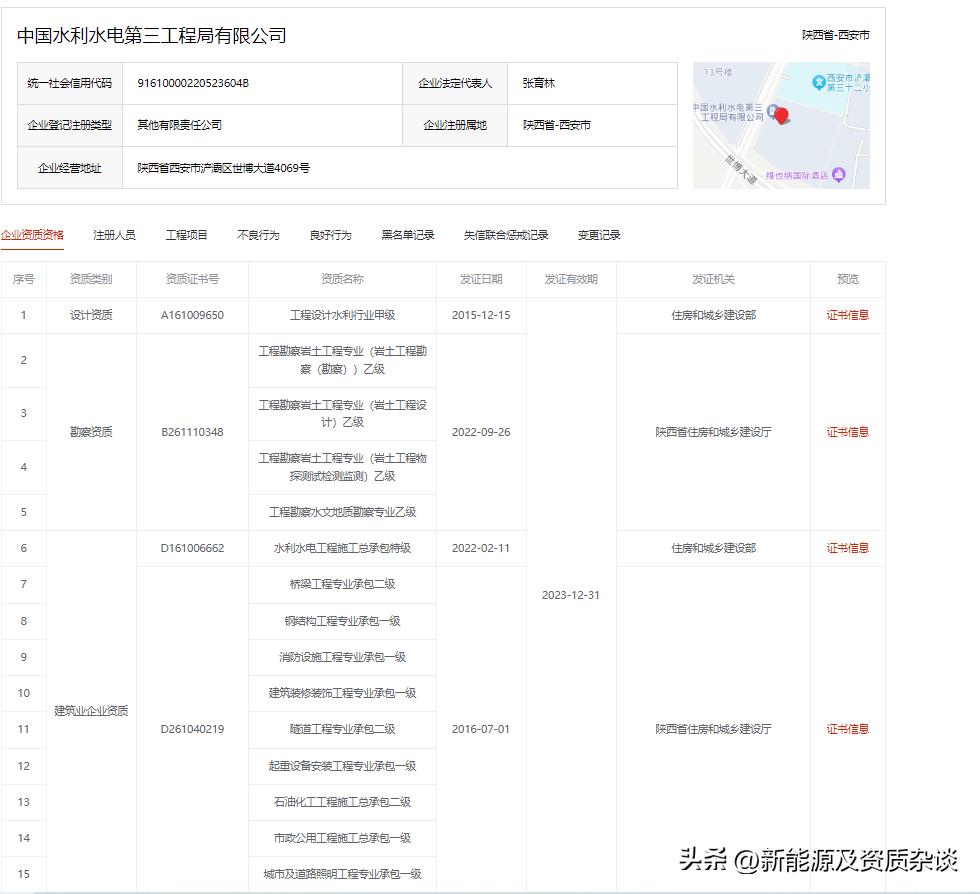View the 变更记录 tab
The width and height of the screenshot is (980, 894).
tap(598, 234)
